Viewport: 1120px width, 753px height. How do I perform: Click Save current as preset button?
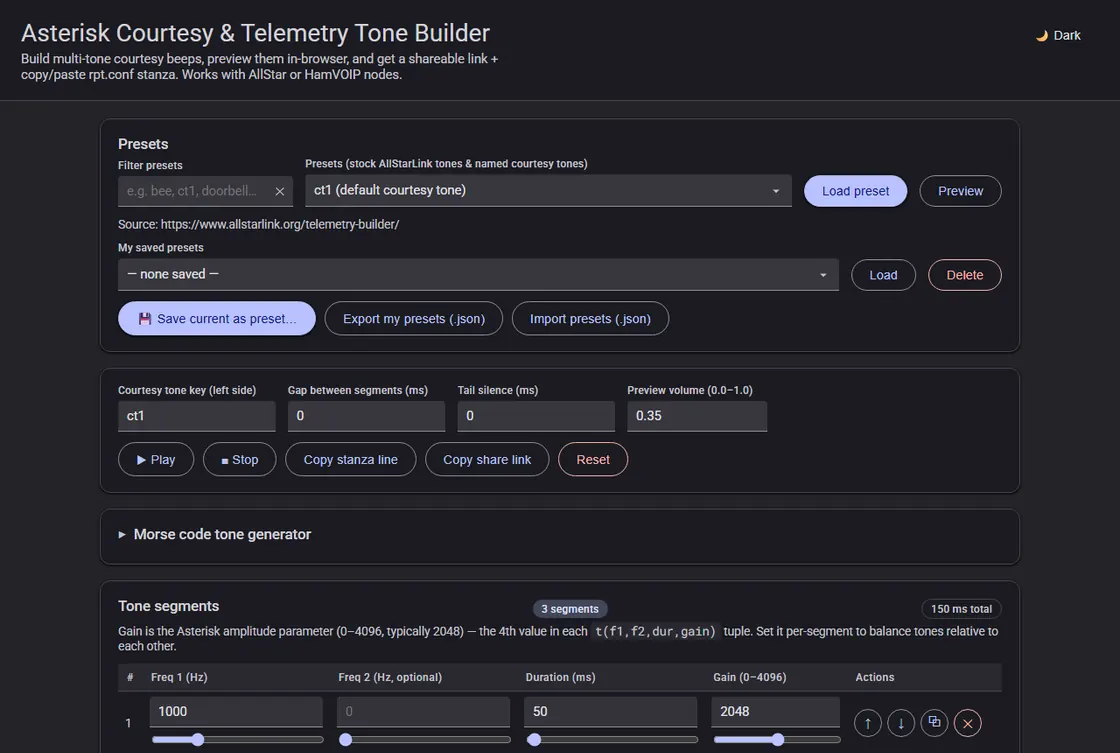216,319
